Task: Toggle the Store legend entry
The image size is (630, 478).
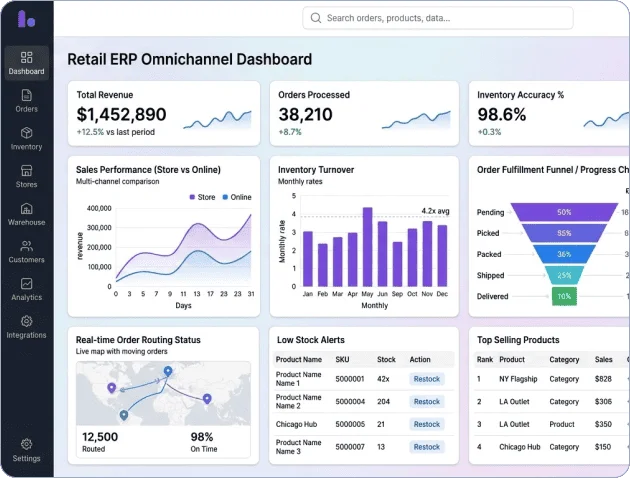Action: (202, 197)
